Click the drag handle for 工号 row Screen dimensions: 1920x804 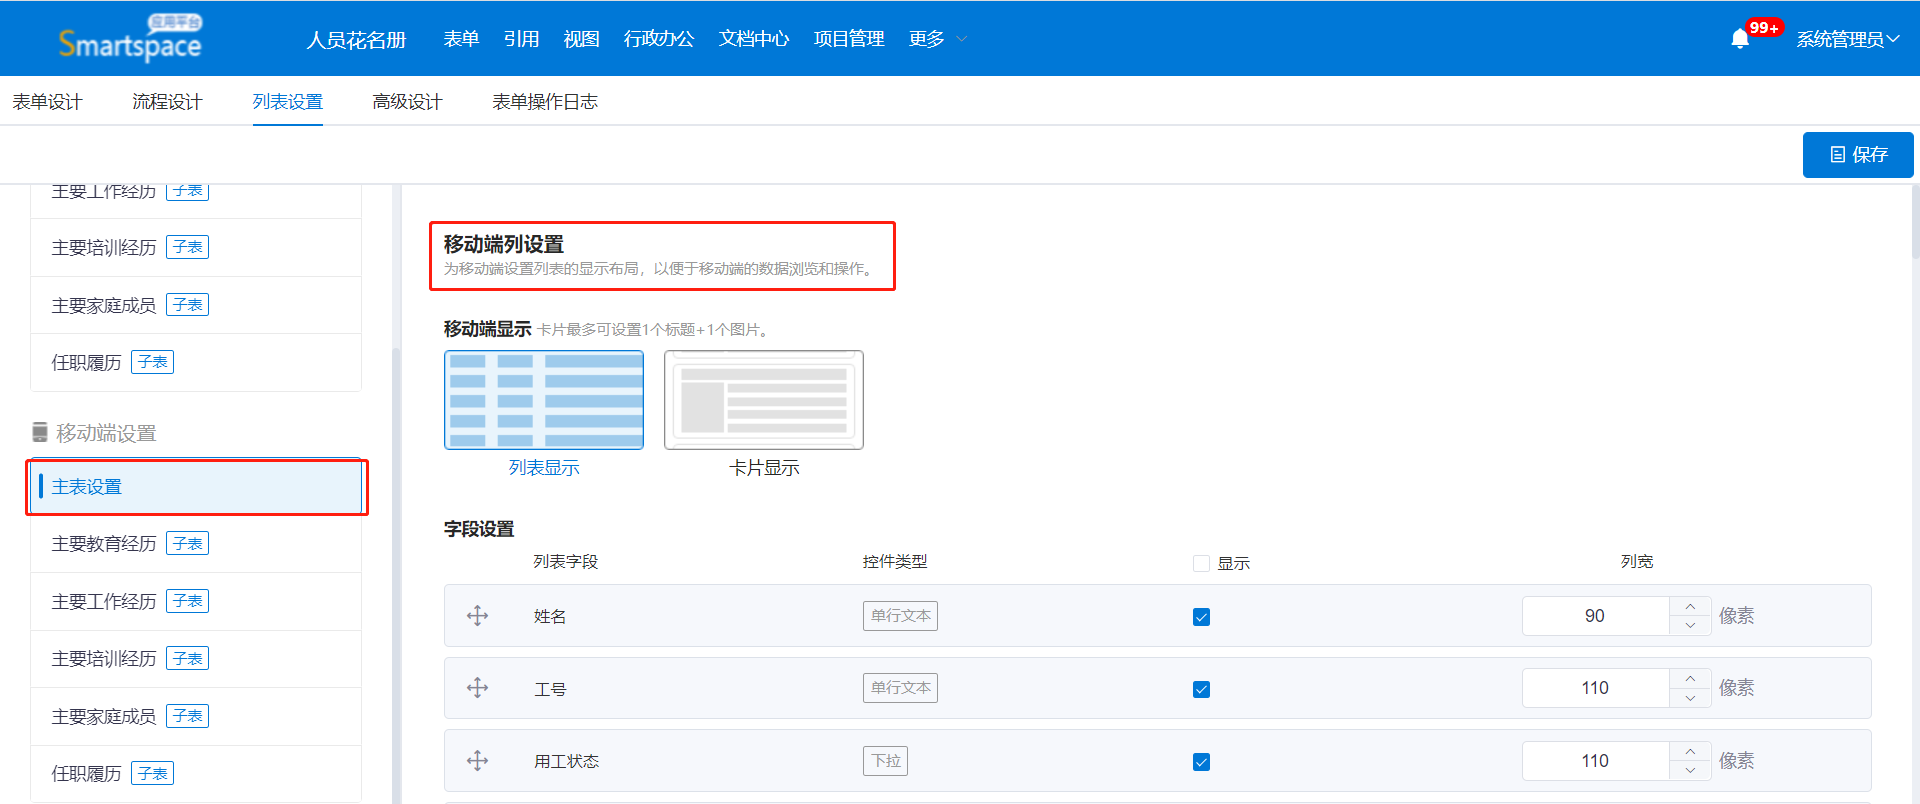[478, 688]
